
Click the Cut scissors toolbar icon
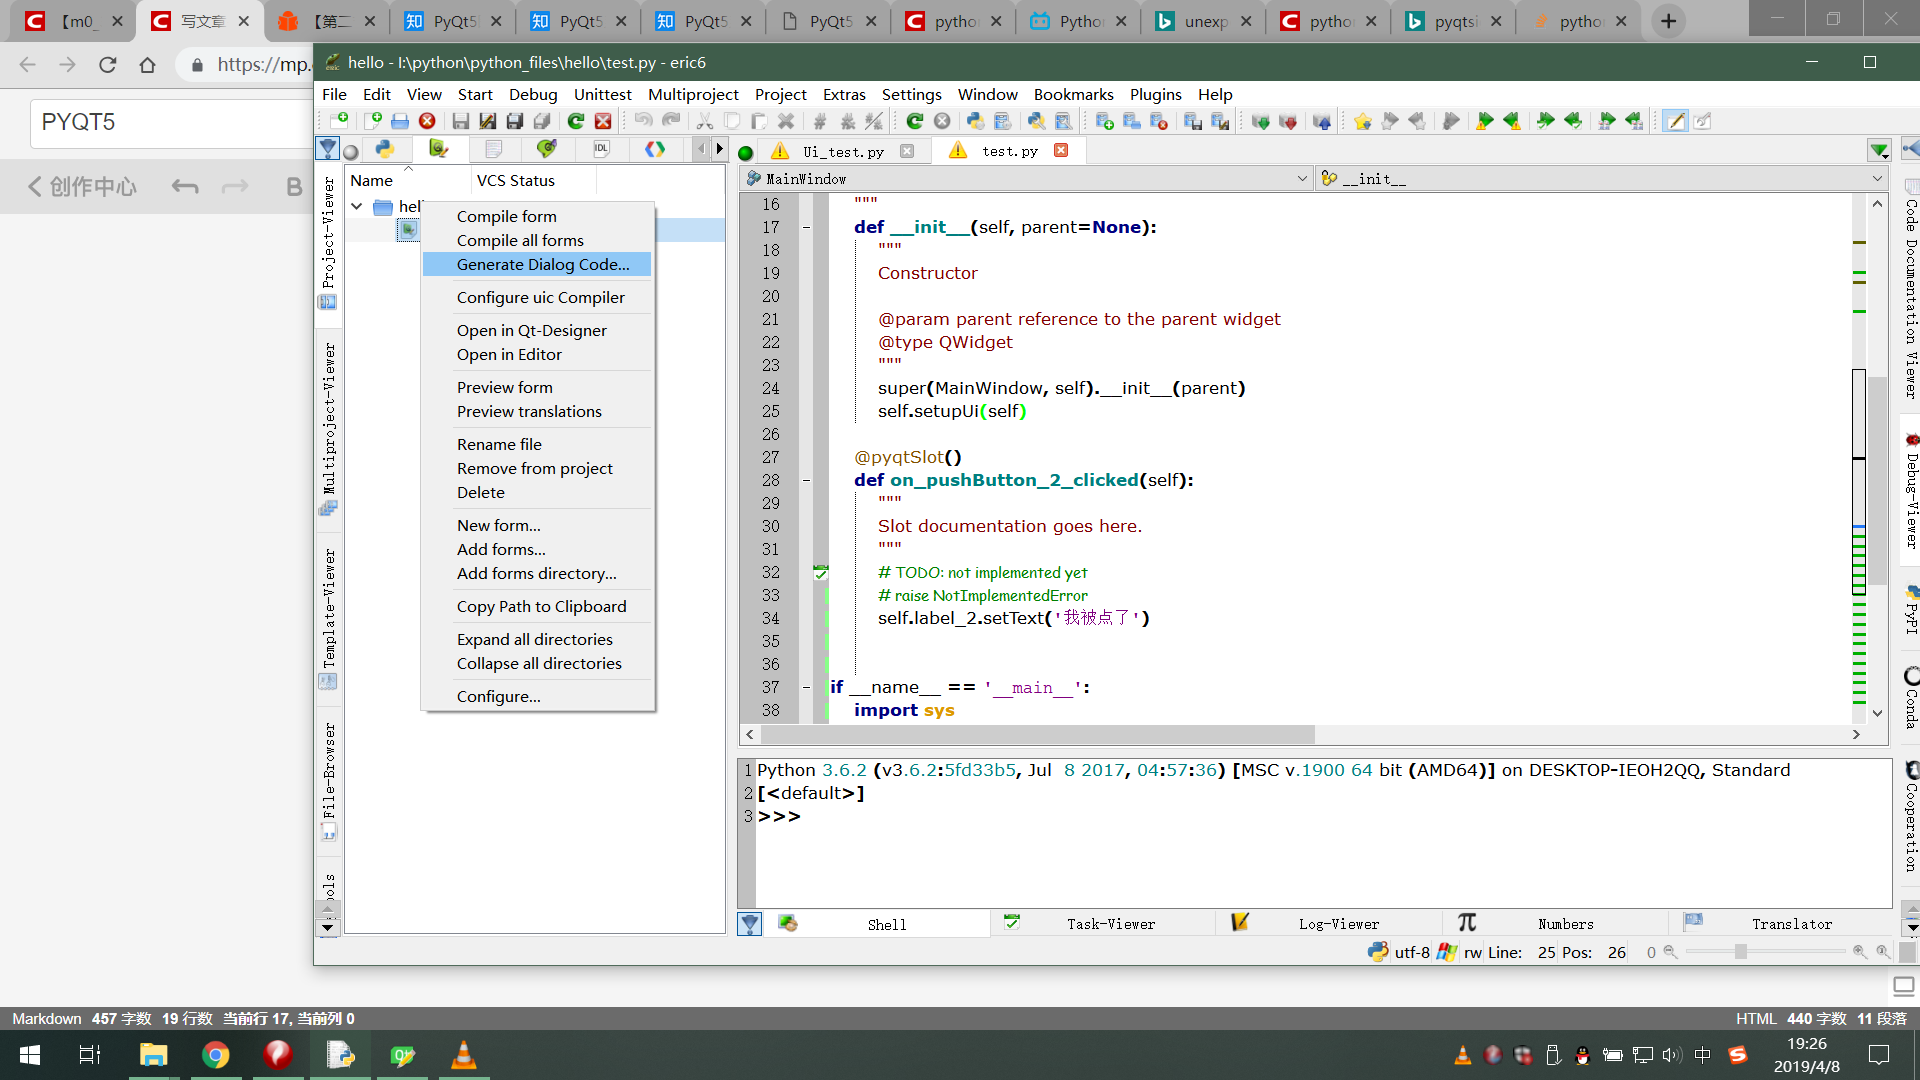point(704,121)
